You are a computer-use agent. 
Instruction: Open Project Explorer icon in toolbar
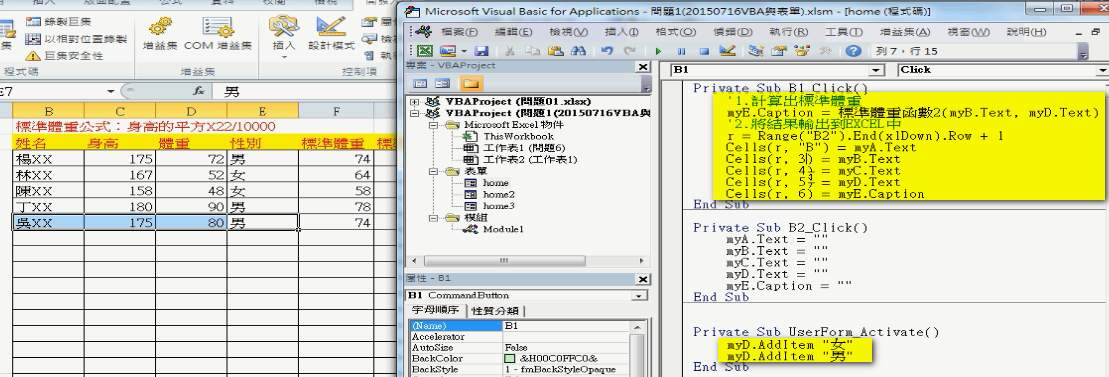[757, 51]
